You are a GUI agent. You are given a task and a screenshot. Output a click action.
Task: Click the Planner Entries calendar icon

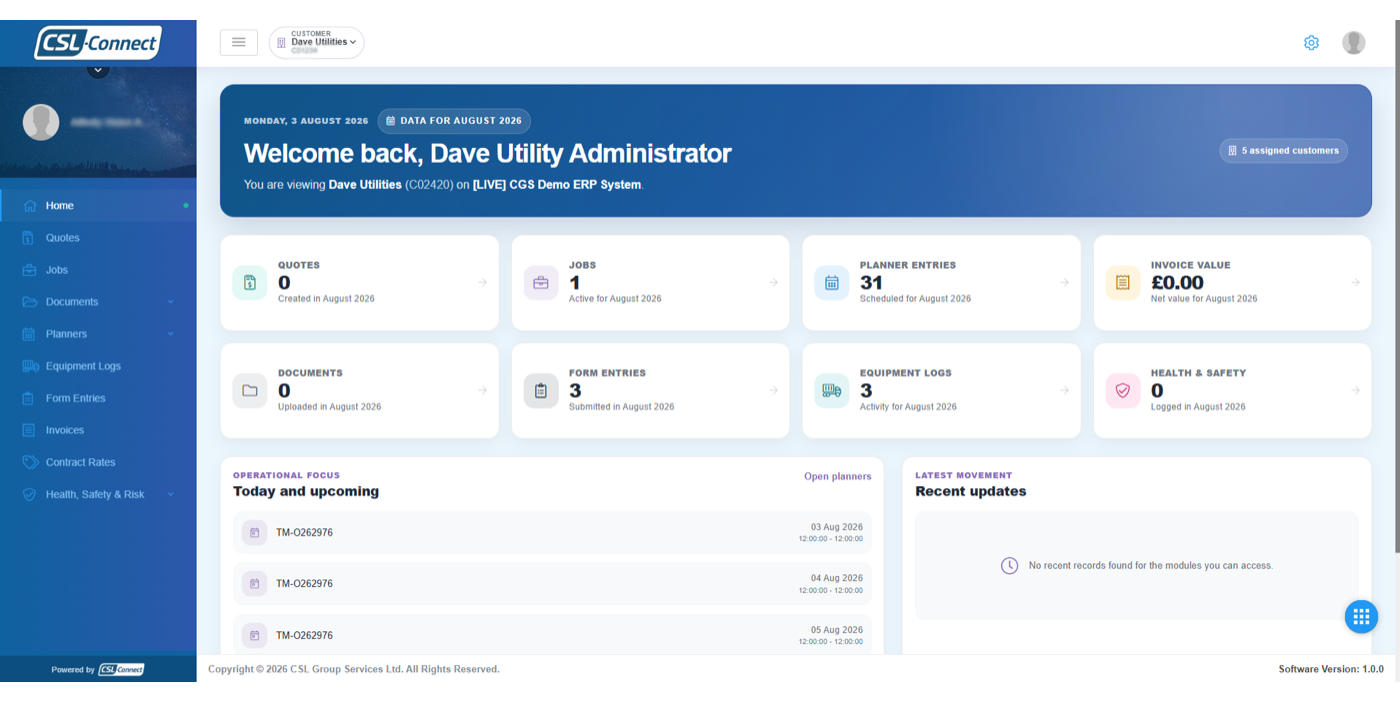pos(832,283)
